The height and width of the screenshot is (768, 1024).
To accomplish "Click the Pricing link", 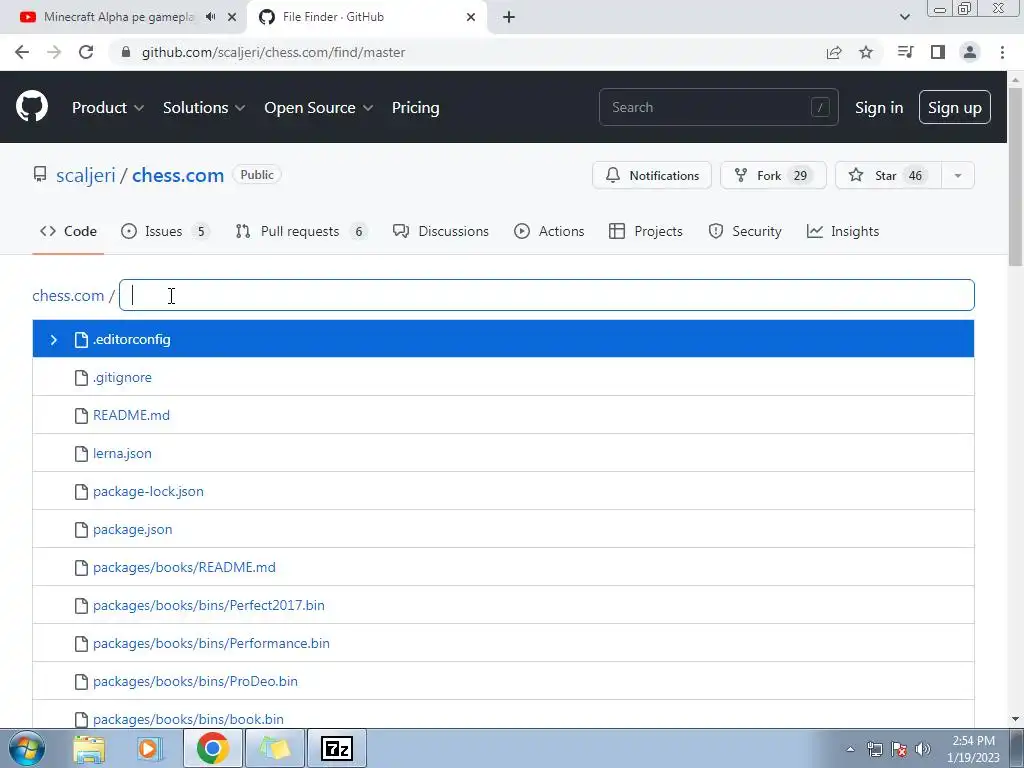I will 415,108.
